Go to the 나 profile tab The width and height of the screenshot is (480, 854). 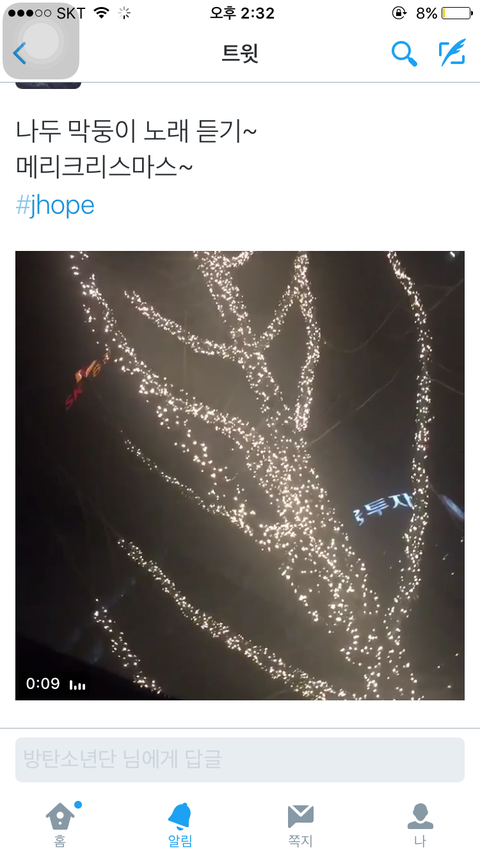(x=420, y=825)
